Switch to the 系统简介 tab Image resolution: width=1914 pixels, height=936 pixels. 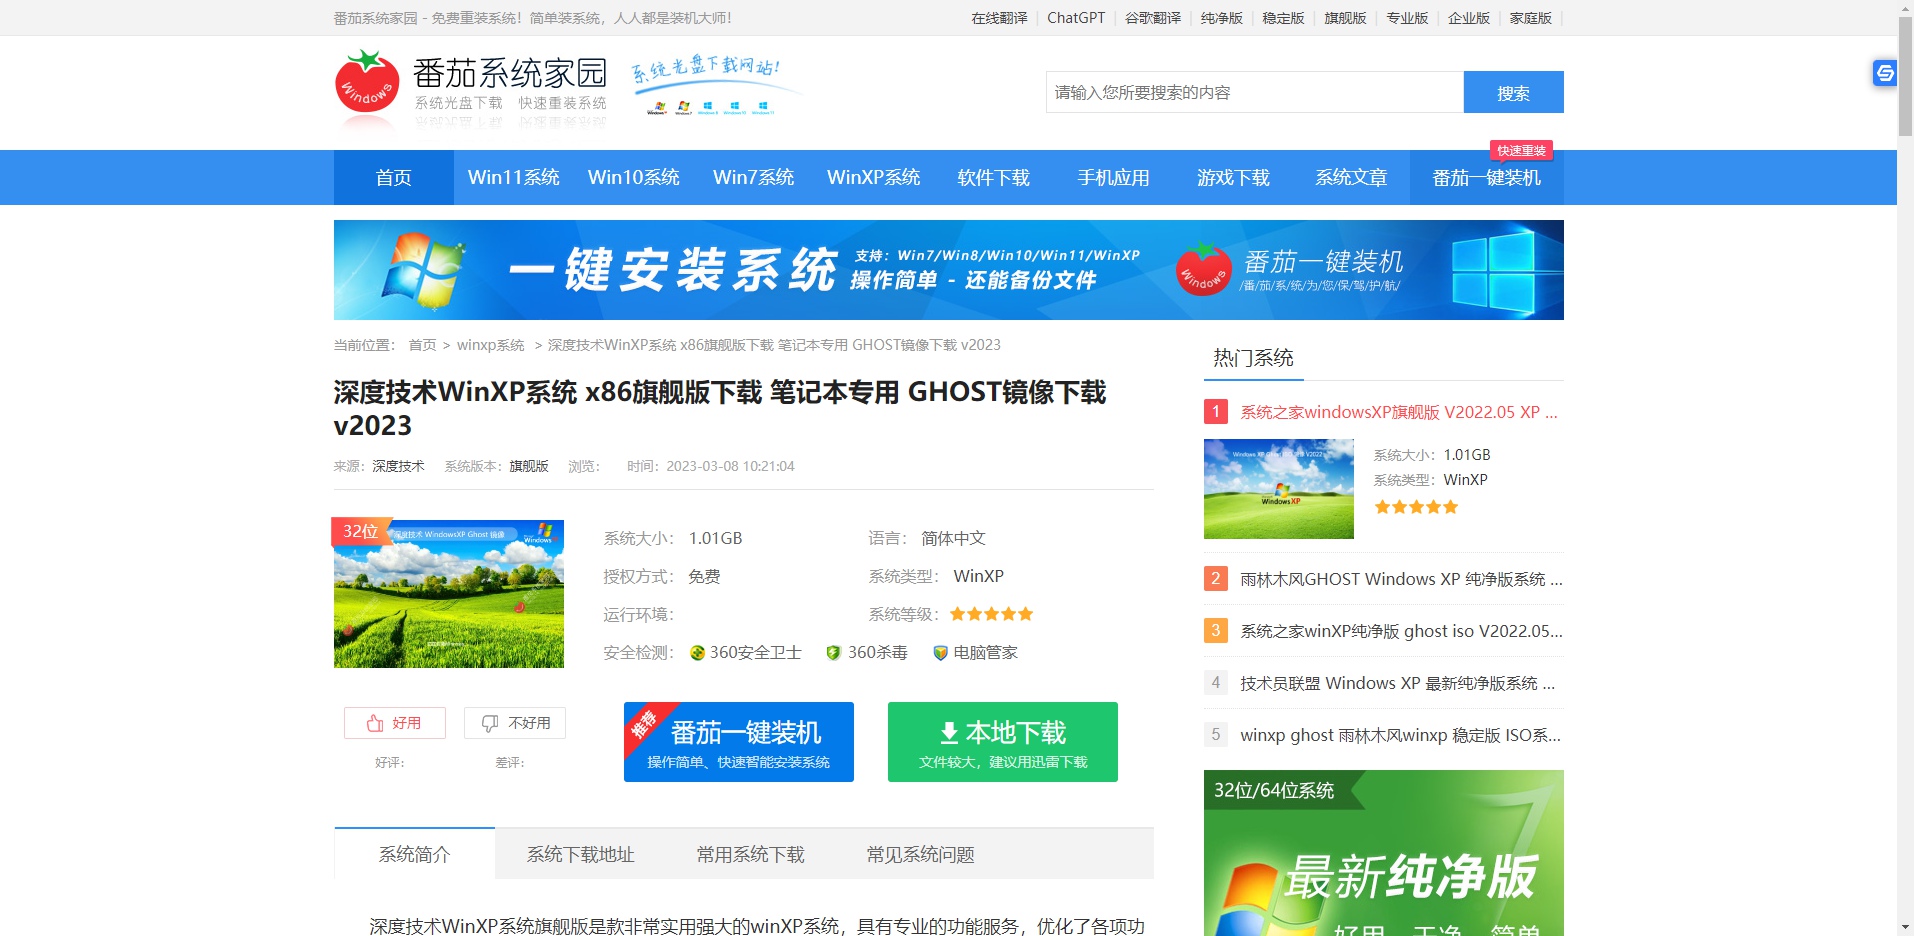(415, 854)
